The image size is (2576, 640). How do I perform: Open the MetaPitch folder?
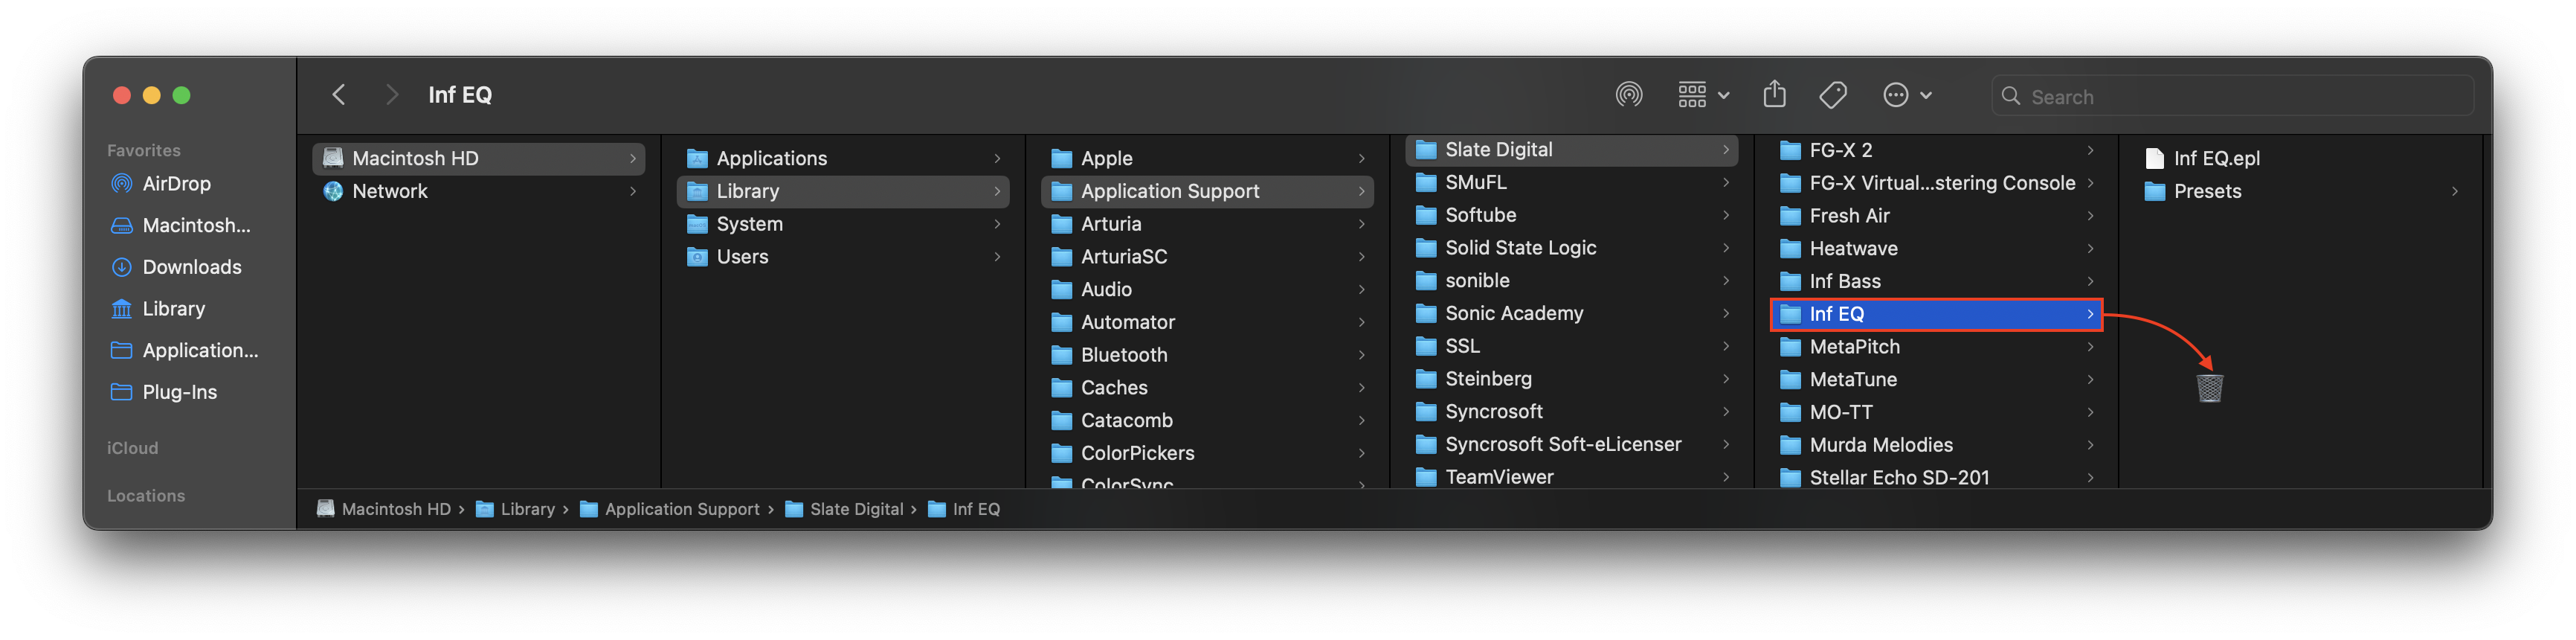point(1936,347)
